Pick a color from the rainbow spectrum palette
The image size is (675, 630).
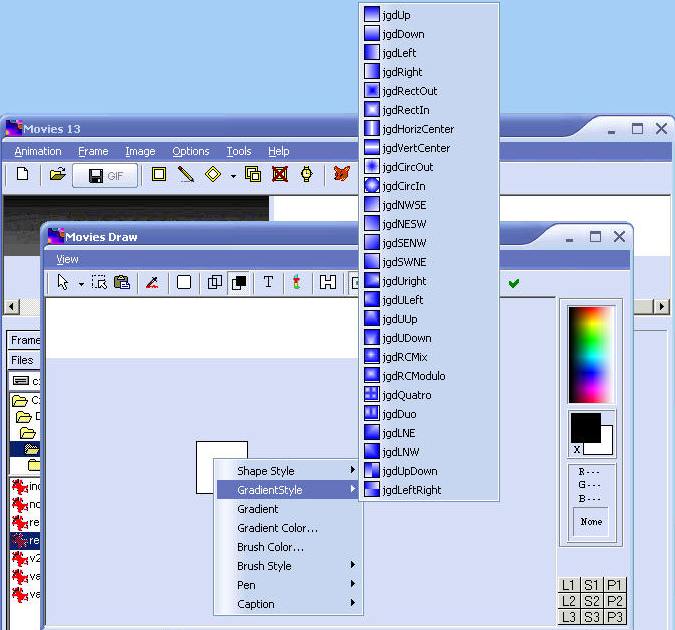[590, 355]
